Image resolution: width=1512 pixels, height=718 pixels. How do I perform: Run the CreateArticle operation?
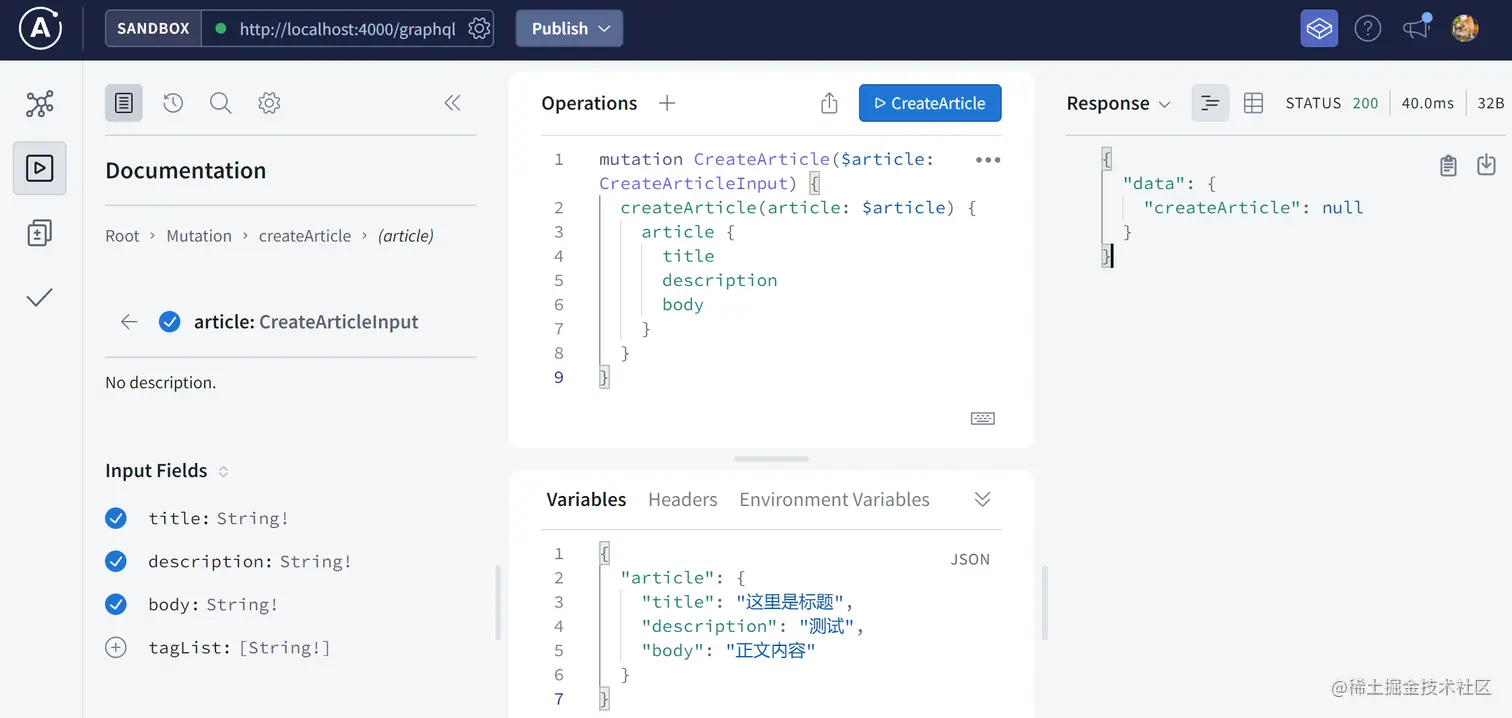pyautogui.click(x=930, y=103)
